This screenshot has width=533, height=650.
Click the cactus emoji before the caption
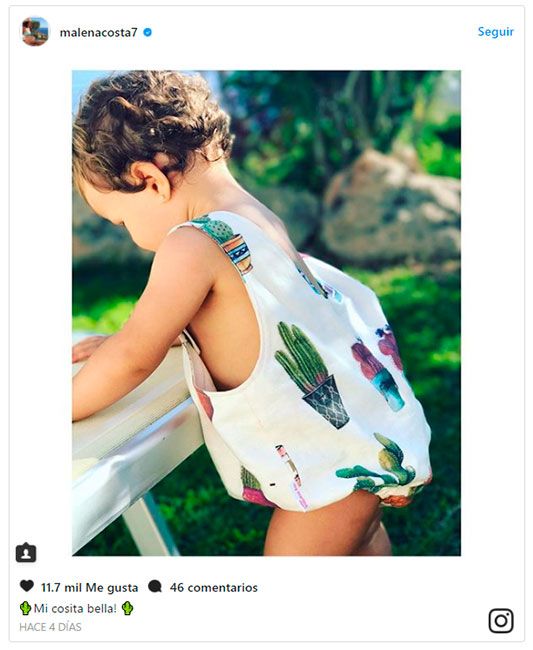(25, 608)
